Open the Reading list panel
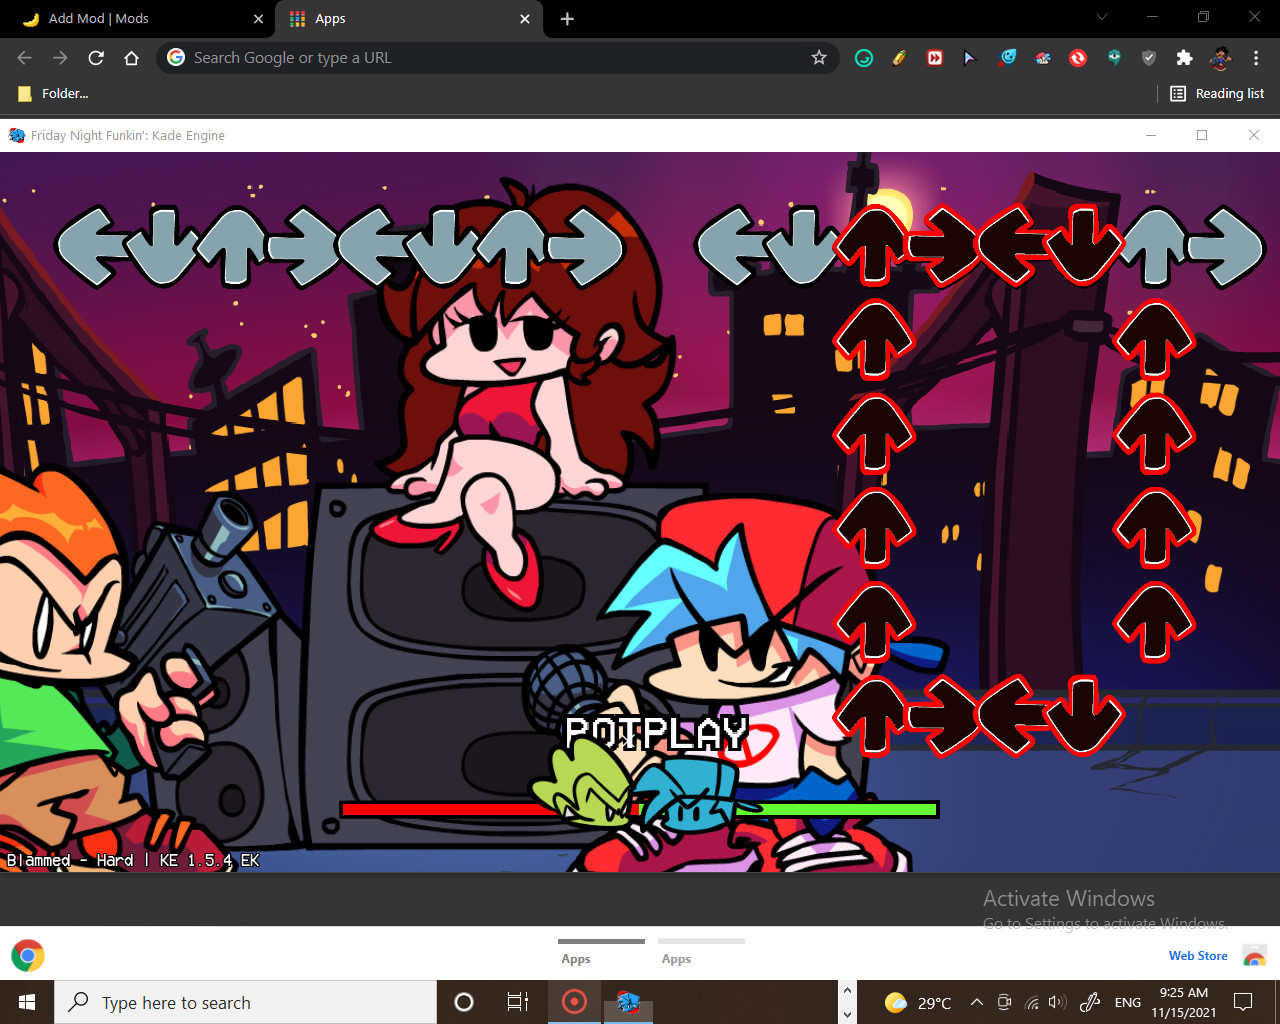The height and width of the screenshot is (1024, 1280). pyautogui.click(x=1217, y=93)
